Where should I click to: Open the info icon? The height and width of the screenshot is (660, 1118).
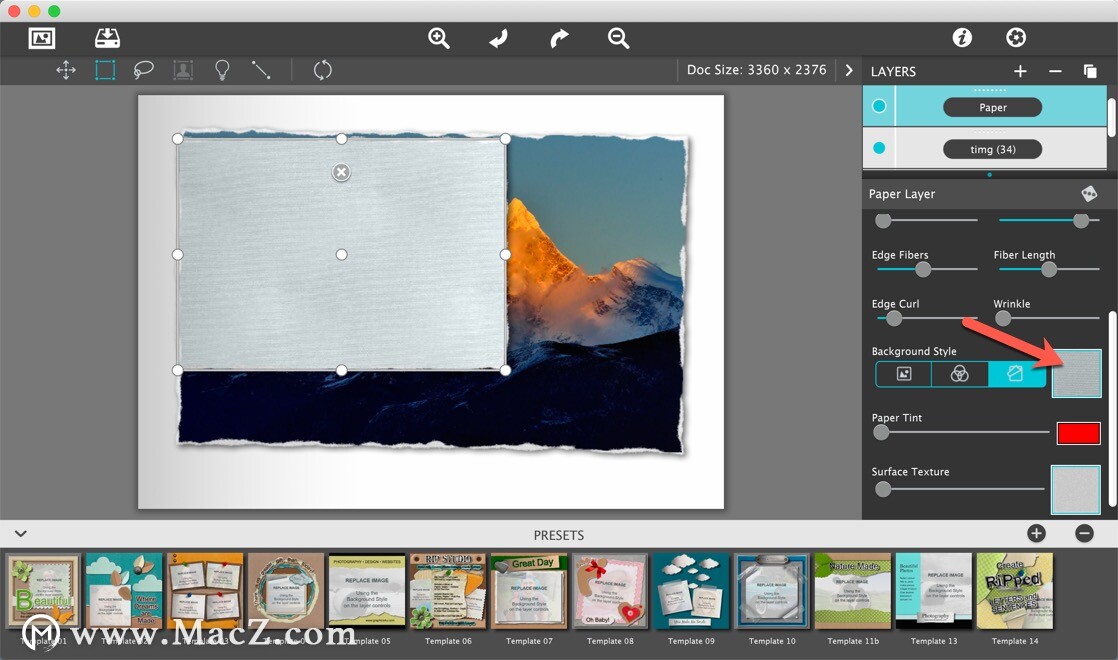tap(962, 37)
